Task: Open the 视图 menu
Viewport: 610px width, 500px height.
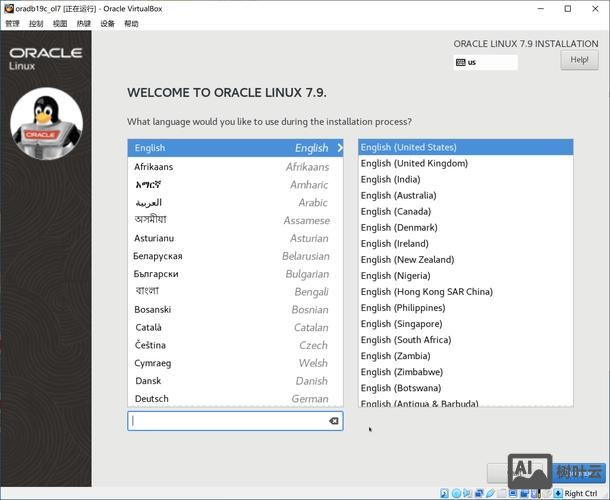Action: 60,23
